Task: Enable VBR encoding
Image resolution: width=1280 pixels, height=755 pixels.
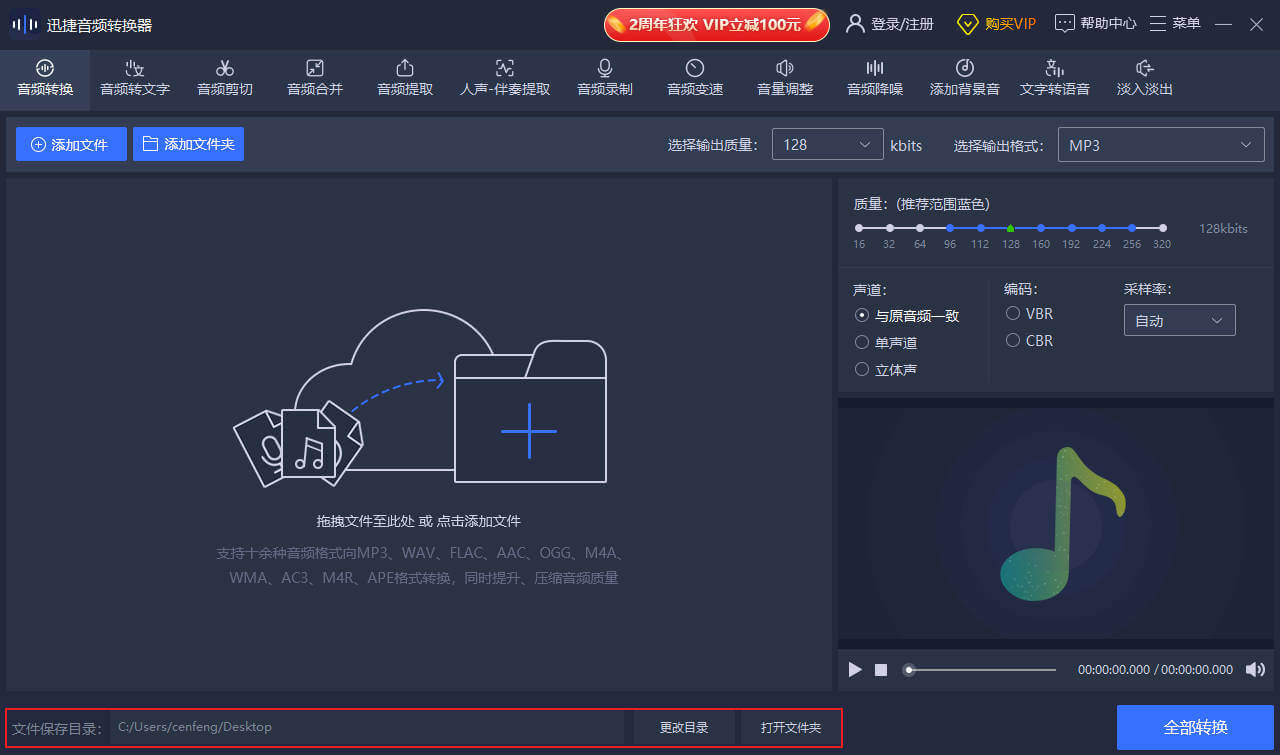Action: coord(1013,313)
